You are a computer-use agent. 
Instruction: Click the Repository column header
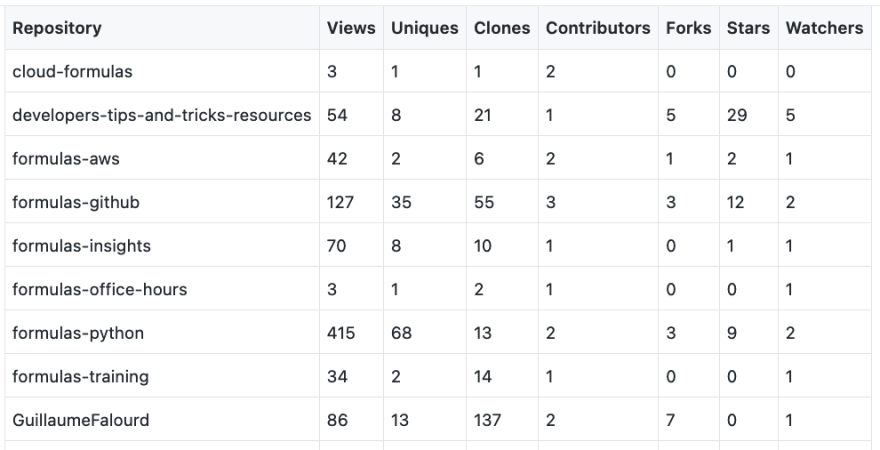[x=57, y=28]
